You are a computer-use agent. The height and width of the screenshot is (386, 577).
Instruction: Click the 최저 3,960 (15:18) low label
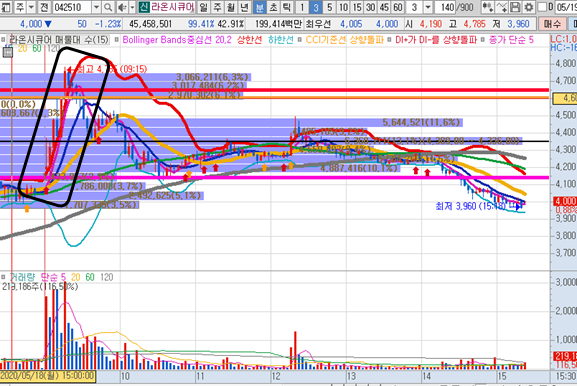click(471, 206)
